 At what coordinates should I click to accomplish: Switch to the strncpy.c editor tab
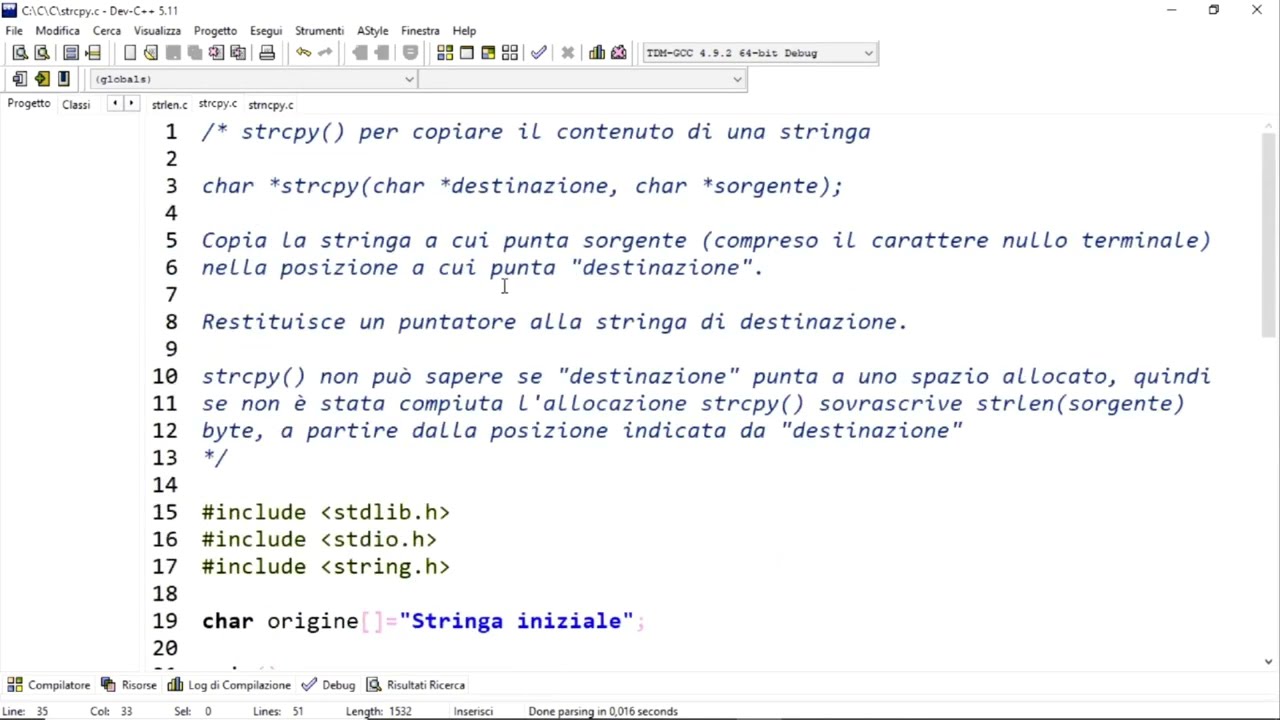[270, 105]
